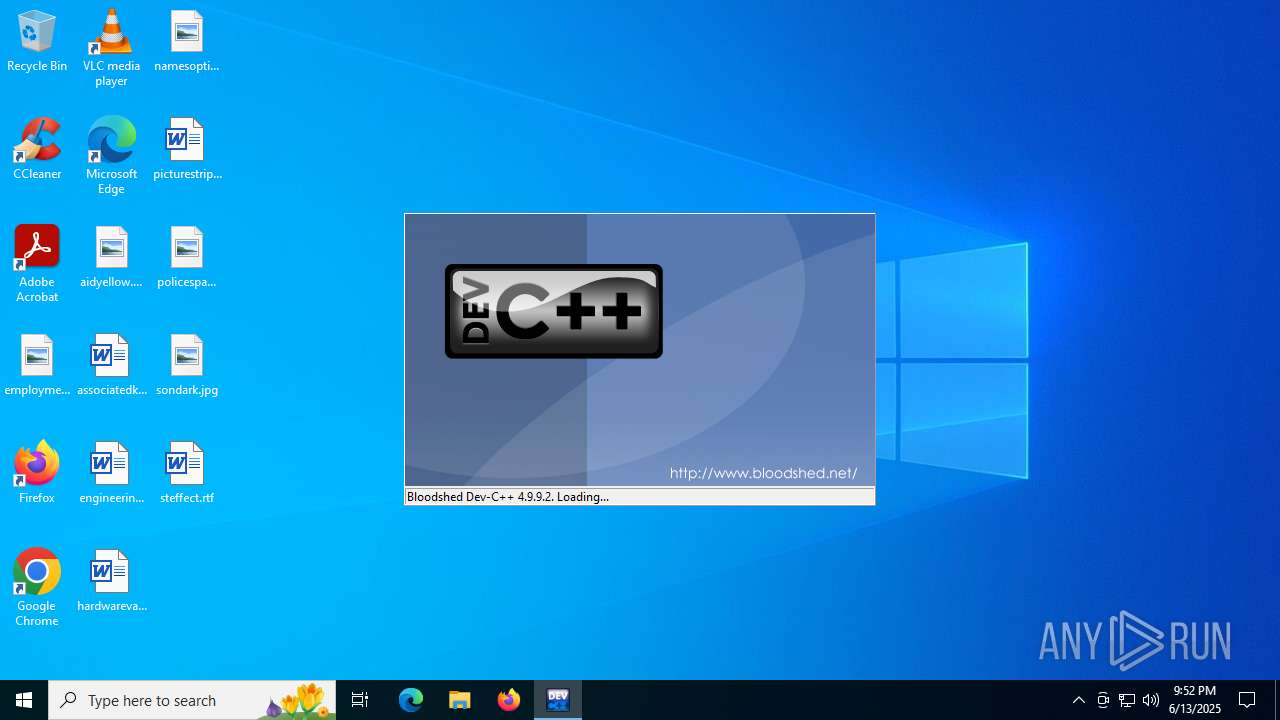Open File Explorer from taskbar
This screenshot has height=720, width=1280.
click(x=460, y=700)
